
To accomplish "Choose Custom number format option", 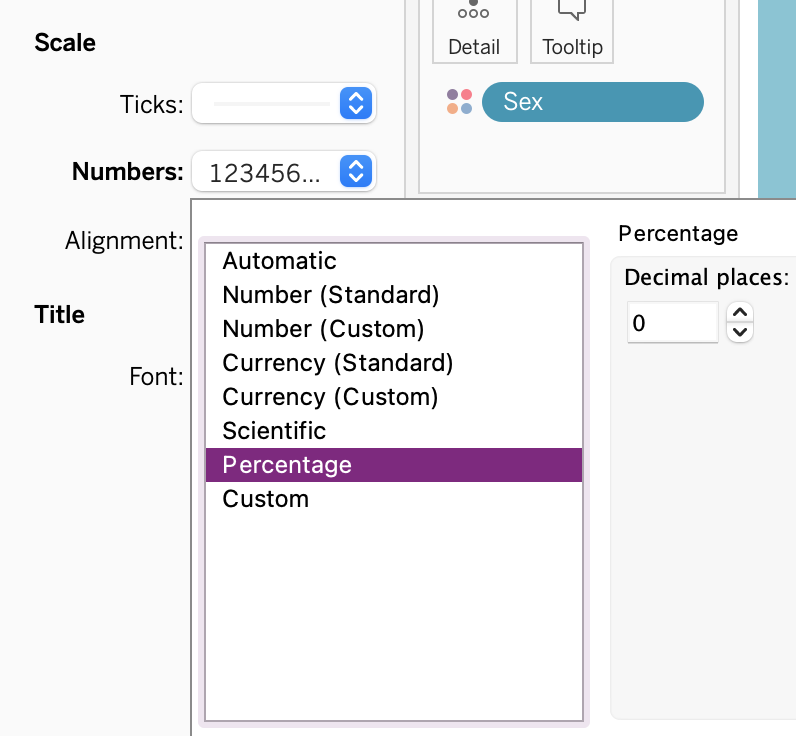I will pos(266,499).
